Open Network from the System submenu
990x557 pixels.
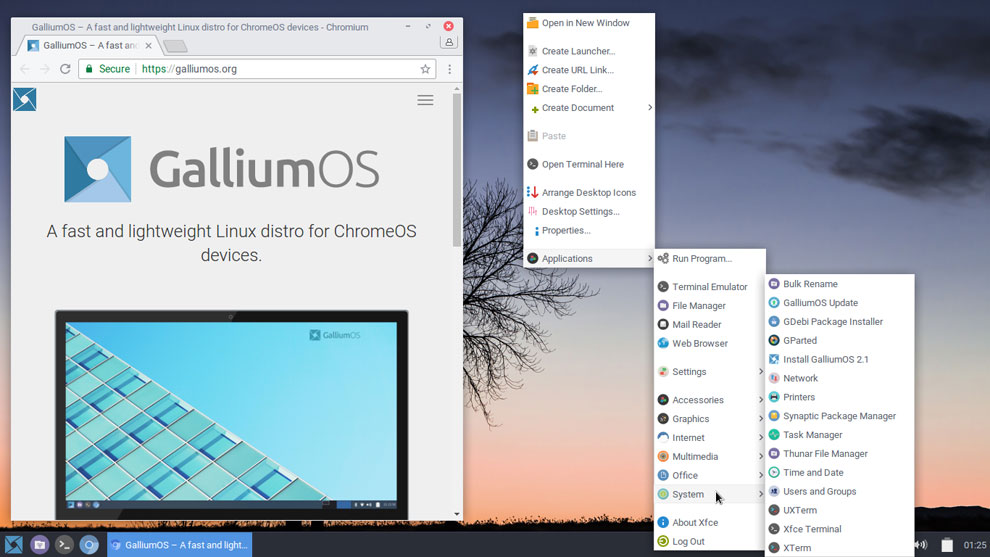(839, 378)
